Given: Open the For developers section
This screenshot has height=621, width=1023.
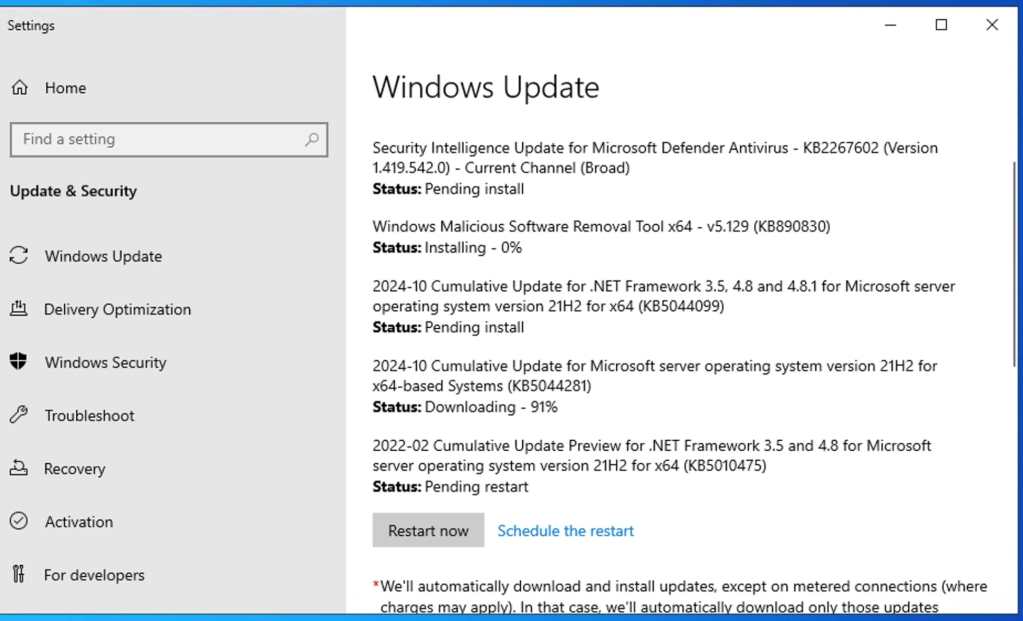Looking at the screenshot, I should click(x=95, y=574).
